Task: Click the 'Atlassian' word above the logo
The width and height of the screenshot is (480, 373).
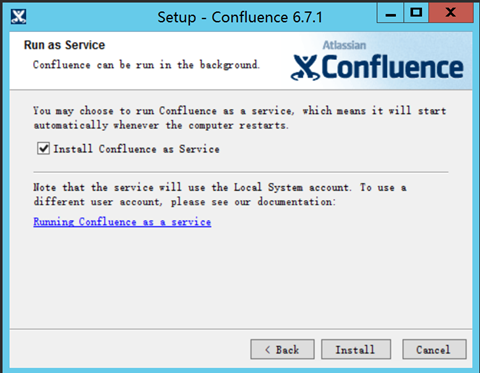Action: pyautogui.click(x=344, y=45)
